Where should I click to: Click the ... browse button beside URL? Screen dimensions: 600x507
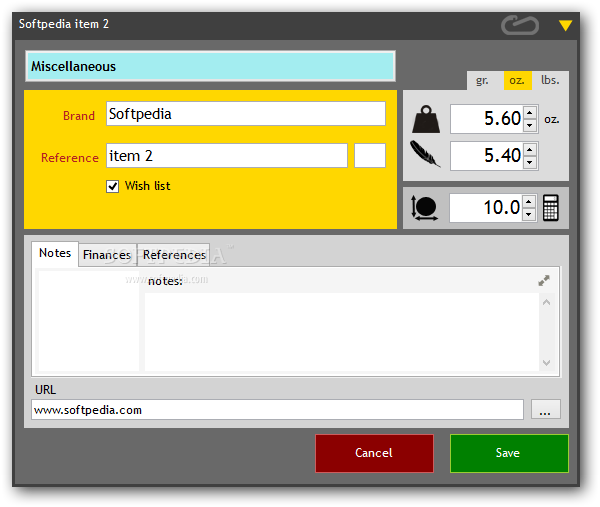click(546, 410)
